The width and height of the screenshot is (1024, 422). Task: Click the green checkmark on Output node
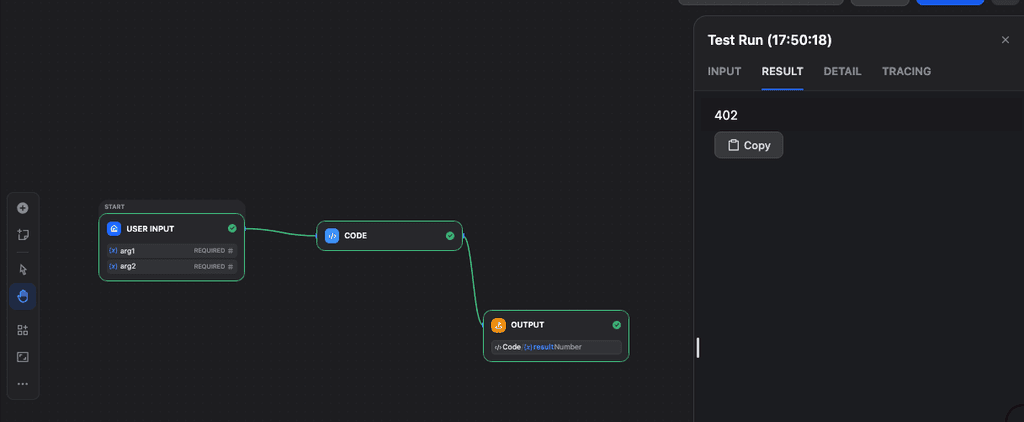pos(616,325)
